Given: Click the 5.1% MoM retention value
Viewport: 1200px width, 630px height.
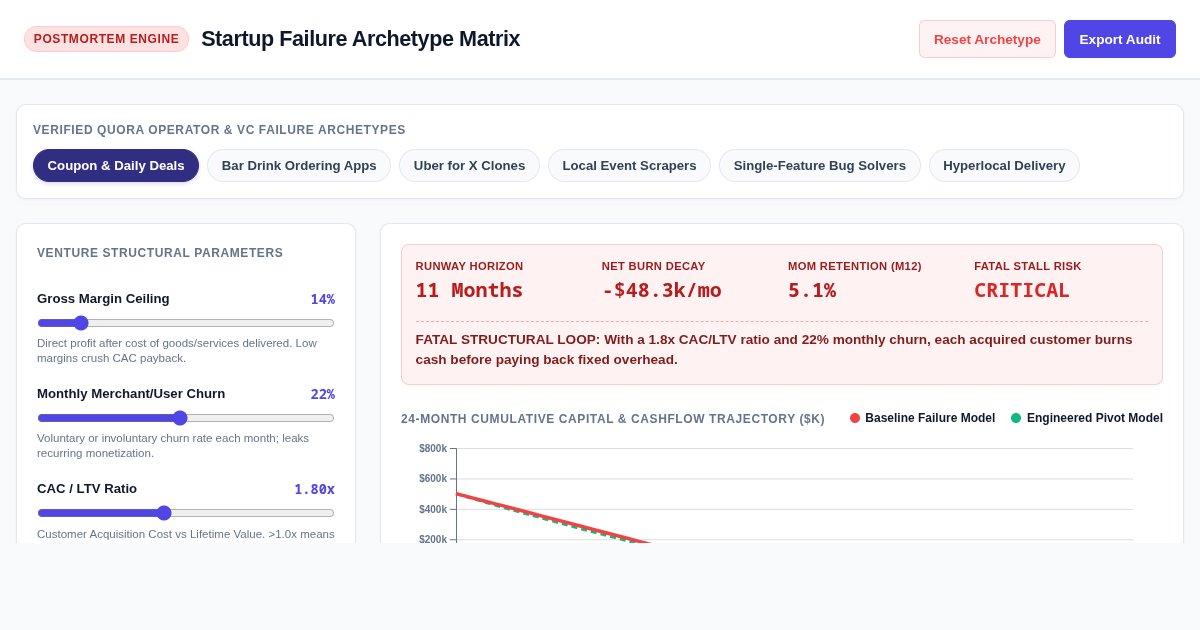Looking at the screenshot, I should click(812, 290).
